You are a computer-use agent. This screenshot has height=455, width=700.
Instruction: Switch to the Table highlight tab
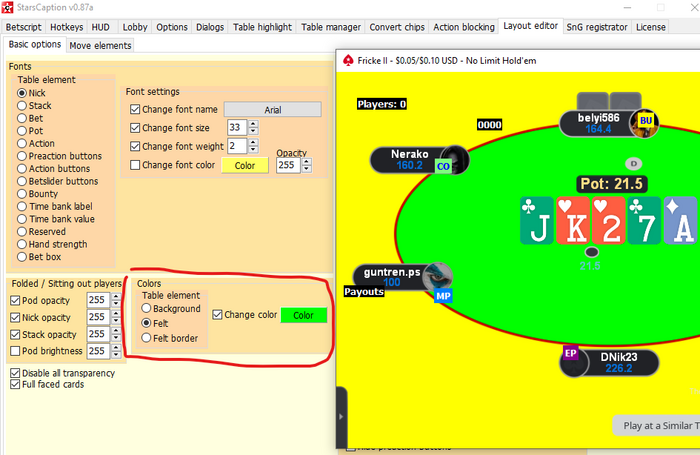coord(262,27)
